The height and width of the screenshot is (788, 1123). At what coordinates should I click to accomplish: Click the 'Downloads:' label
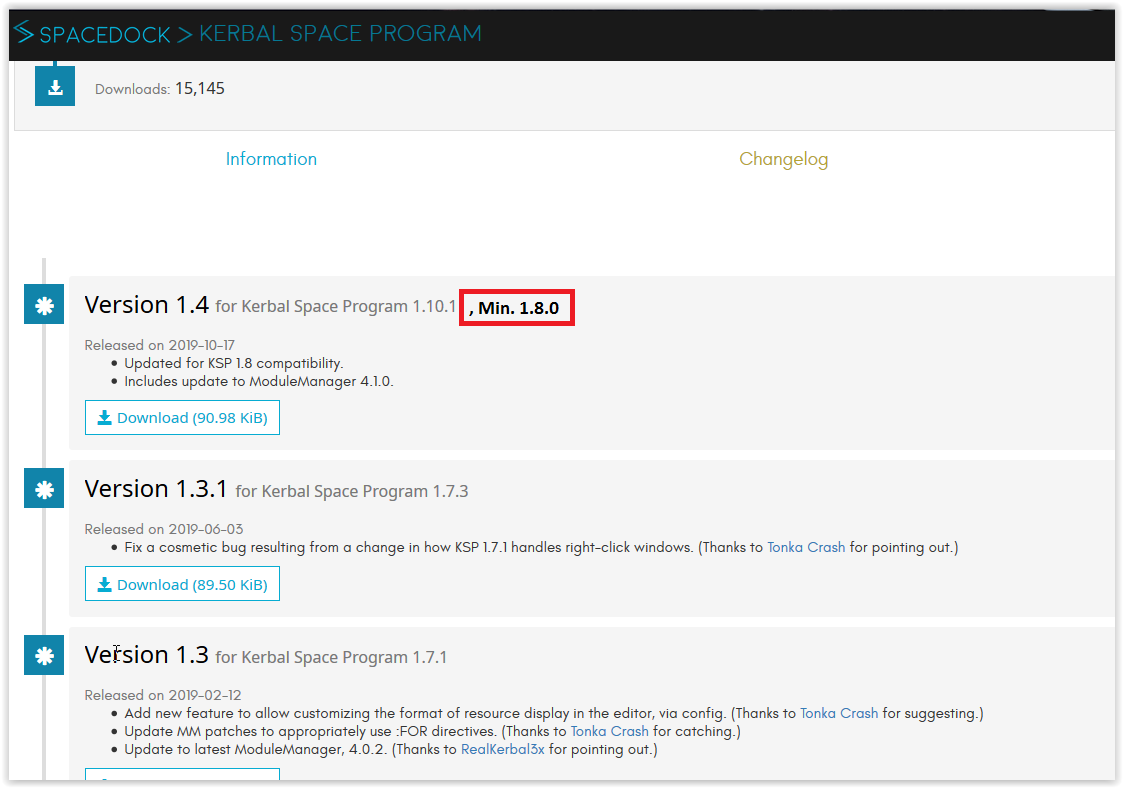[132, 90]
